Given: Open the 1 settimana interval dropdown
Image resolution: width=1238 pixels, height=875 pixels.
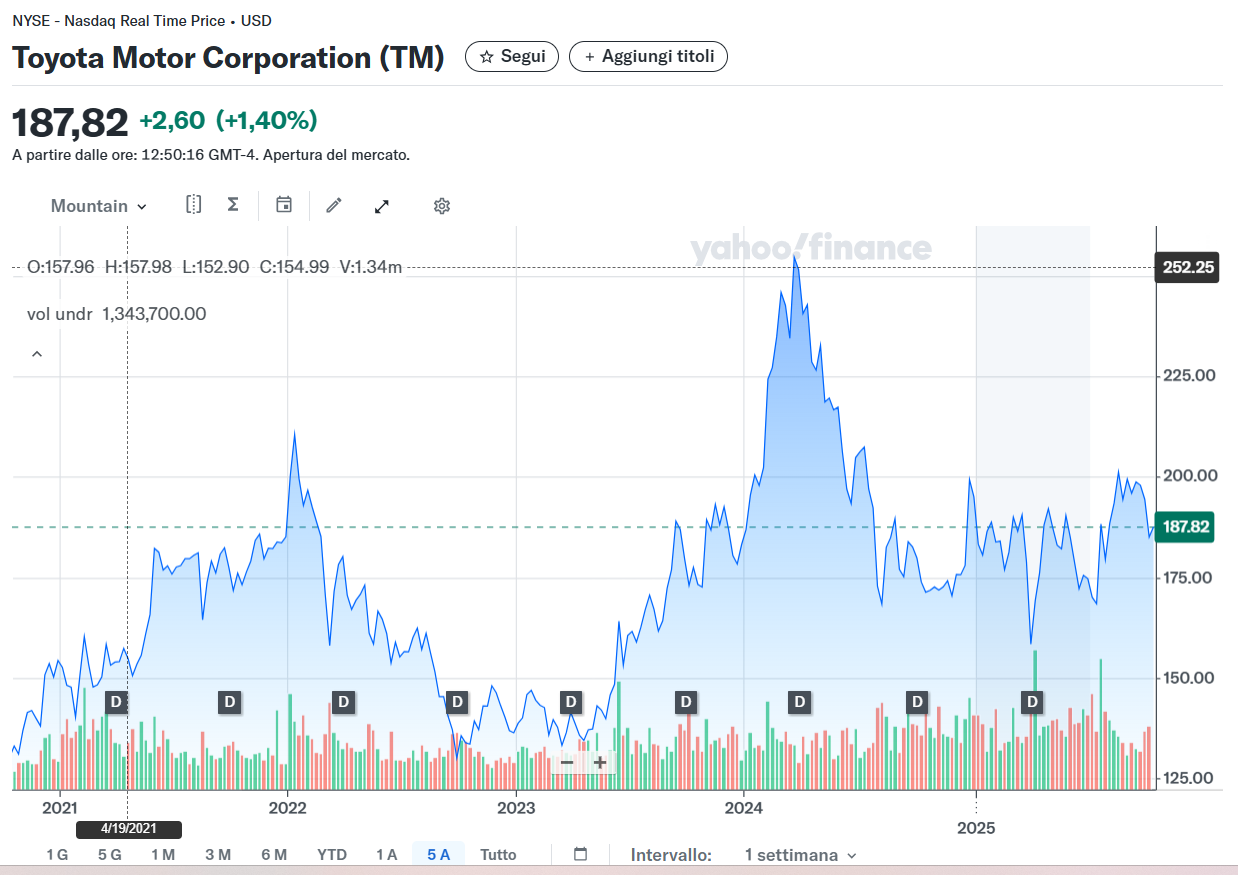Looking at the screenshot, I should pyautogui.click(x=800, y=855).
